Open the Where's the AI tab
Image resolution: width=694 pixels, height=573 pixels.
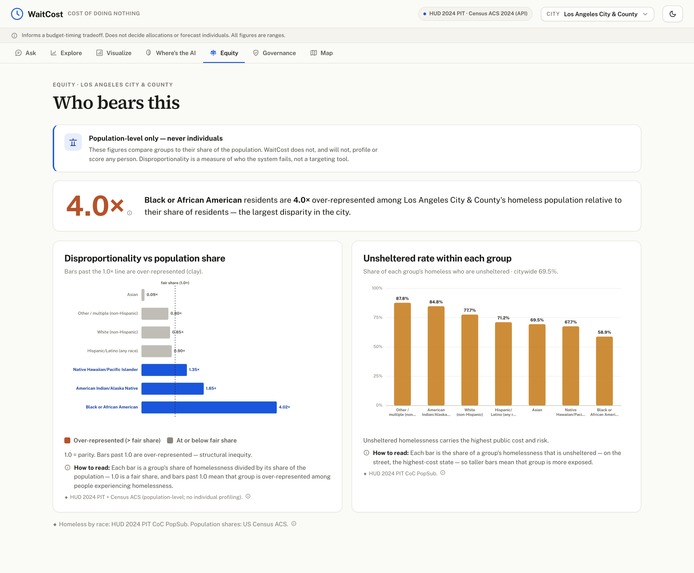point(171,53)
